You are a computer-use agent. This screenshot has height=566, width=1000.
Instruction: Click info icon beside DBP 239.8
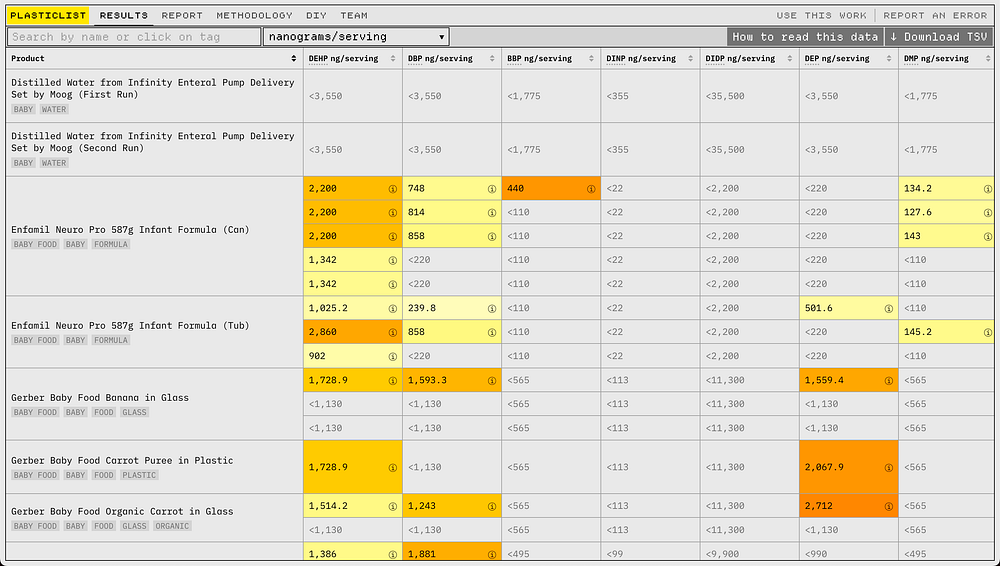492,308
